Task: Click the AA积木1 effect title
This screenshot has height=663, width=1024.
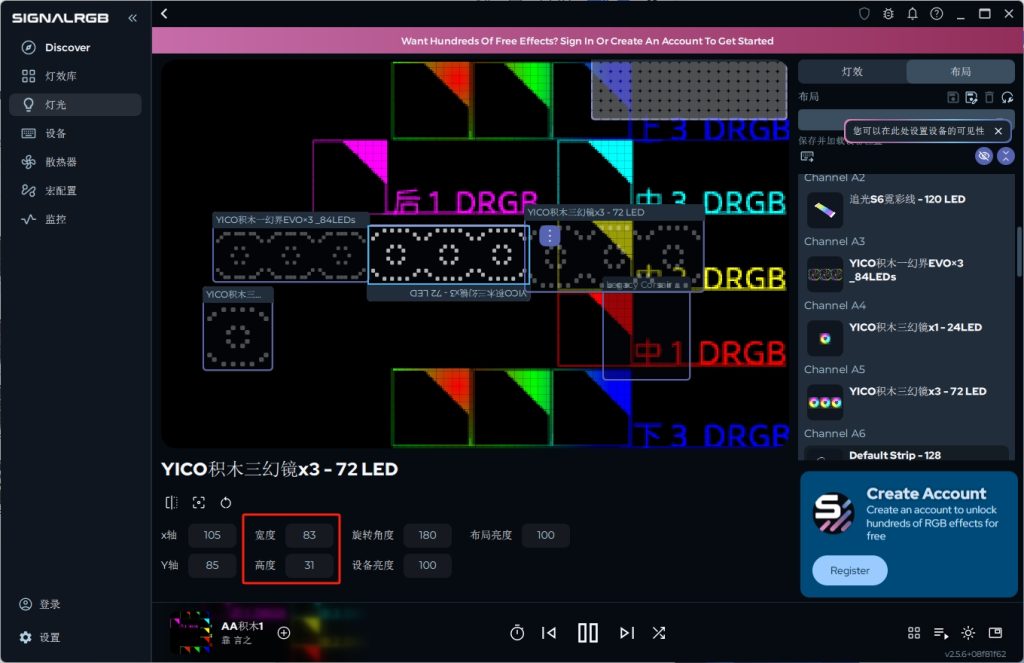Action: pos(242,626)
